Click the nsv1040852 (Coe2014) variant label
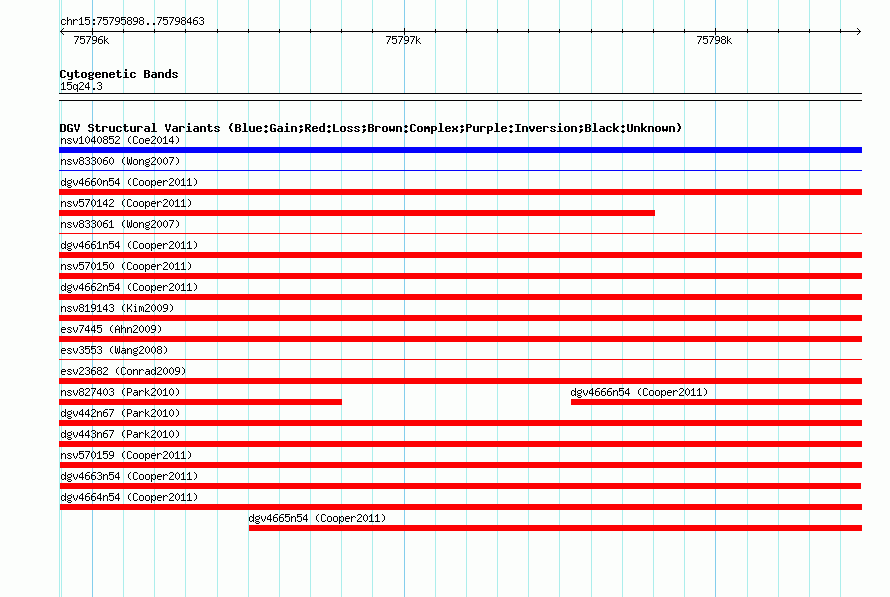 [120, 140]
